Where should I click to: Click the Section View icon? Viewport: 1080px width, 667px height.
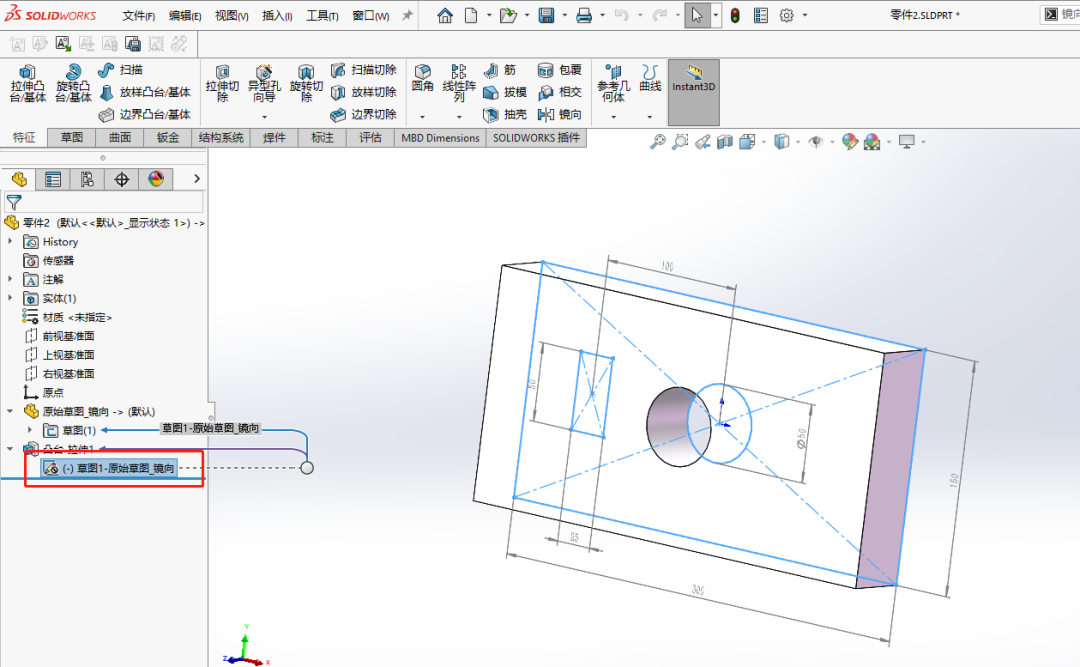(725, 142)
